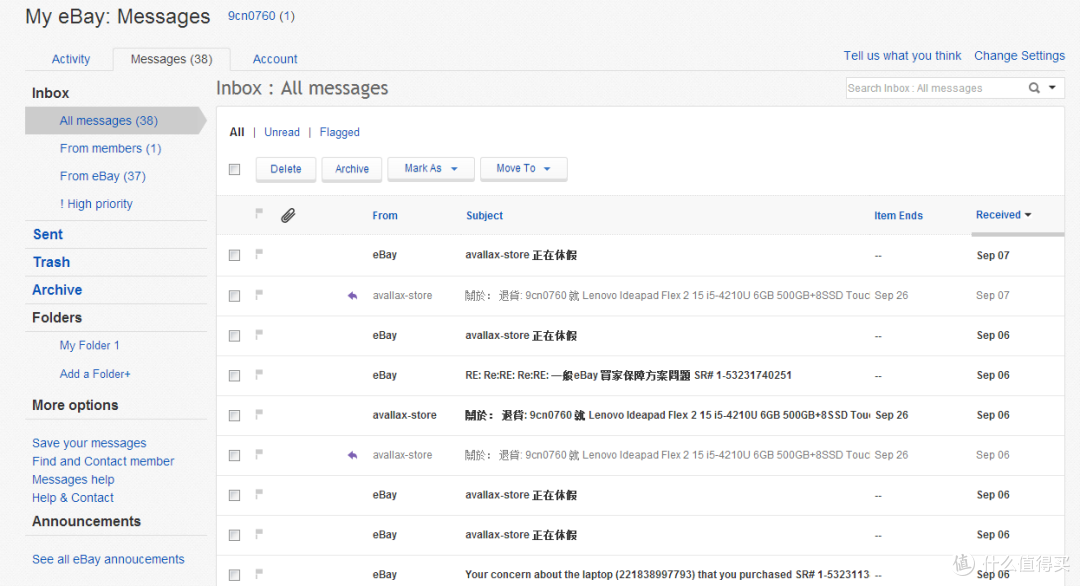Open the Move To dropdown
This screenshot has width=1080, height=586.
pyautogui.click(x=523, y=169)
